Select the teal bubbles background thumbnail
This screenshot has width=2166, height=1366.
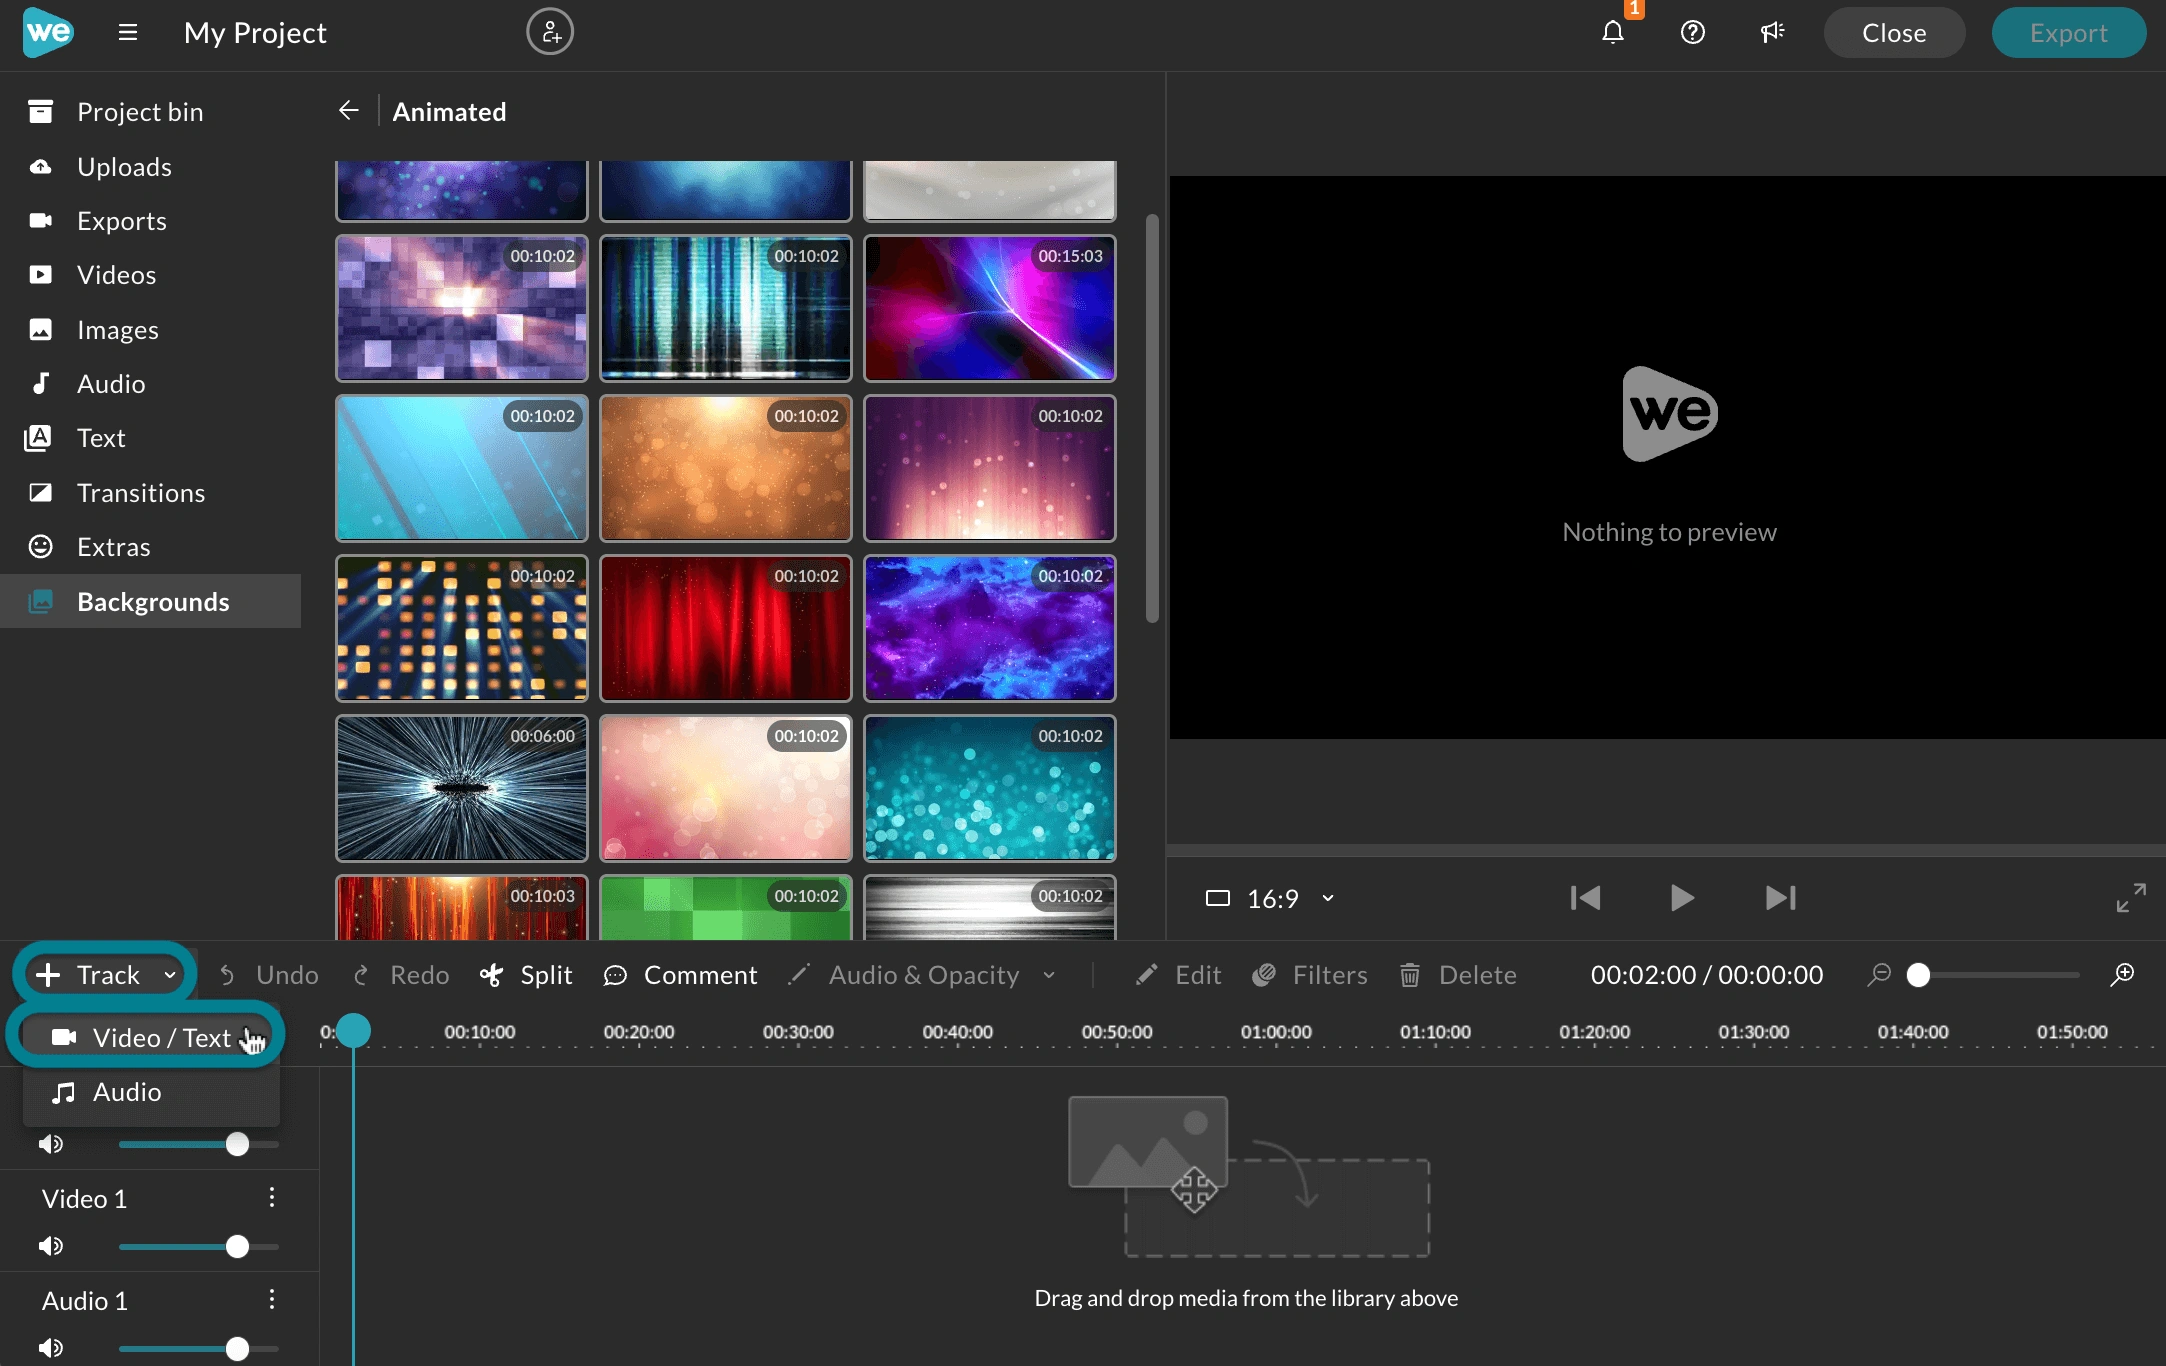click(x=990, y=788)
